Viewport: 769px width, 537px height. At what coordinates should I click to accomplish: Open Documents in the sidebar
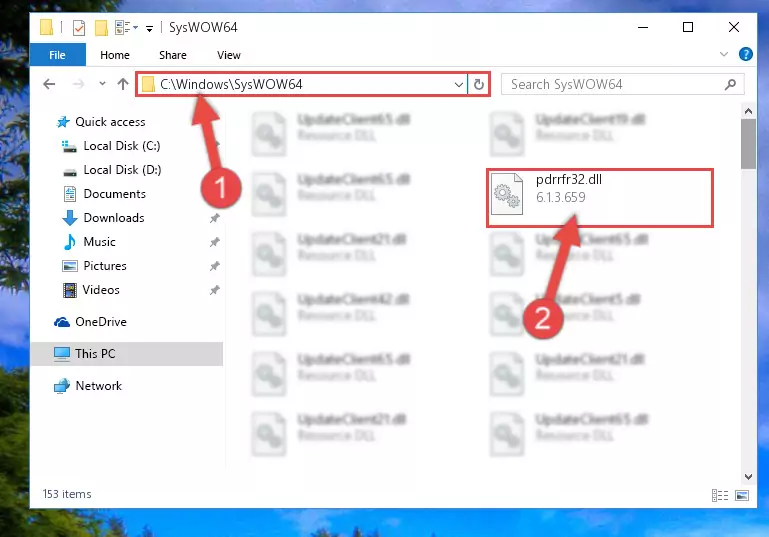point(114,194)
